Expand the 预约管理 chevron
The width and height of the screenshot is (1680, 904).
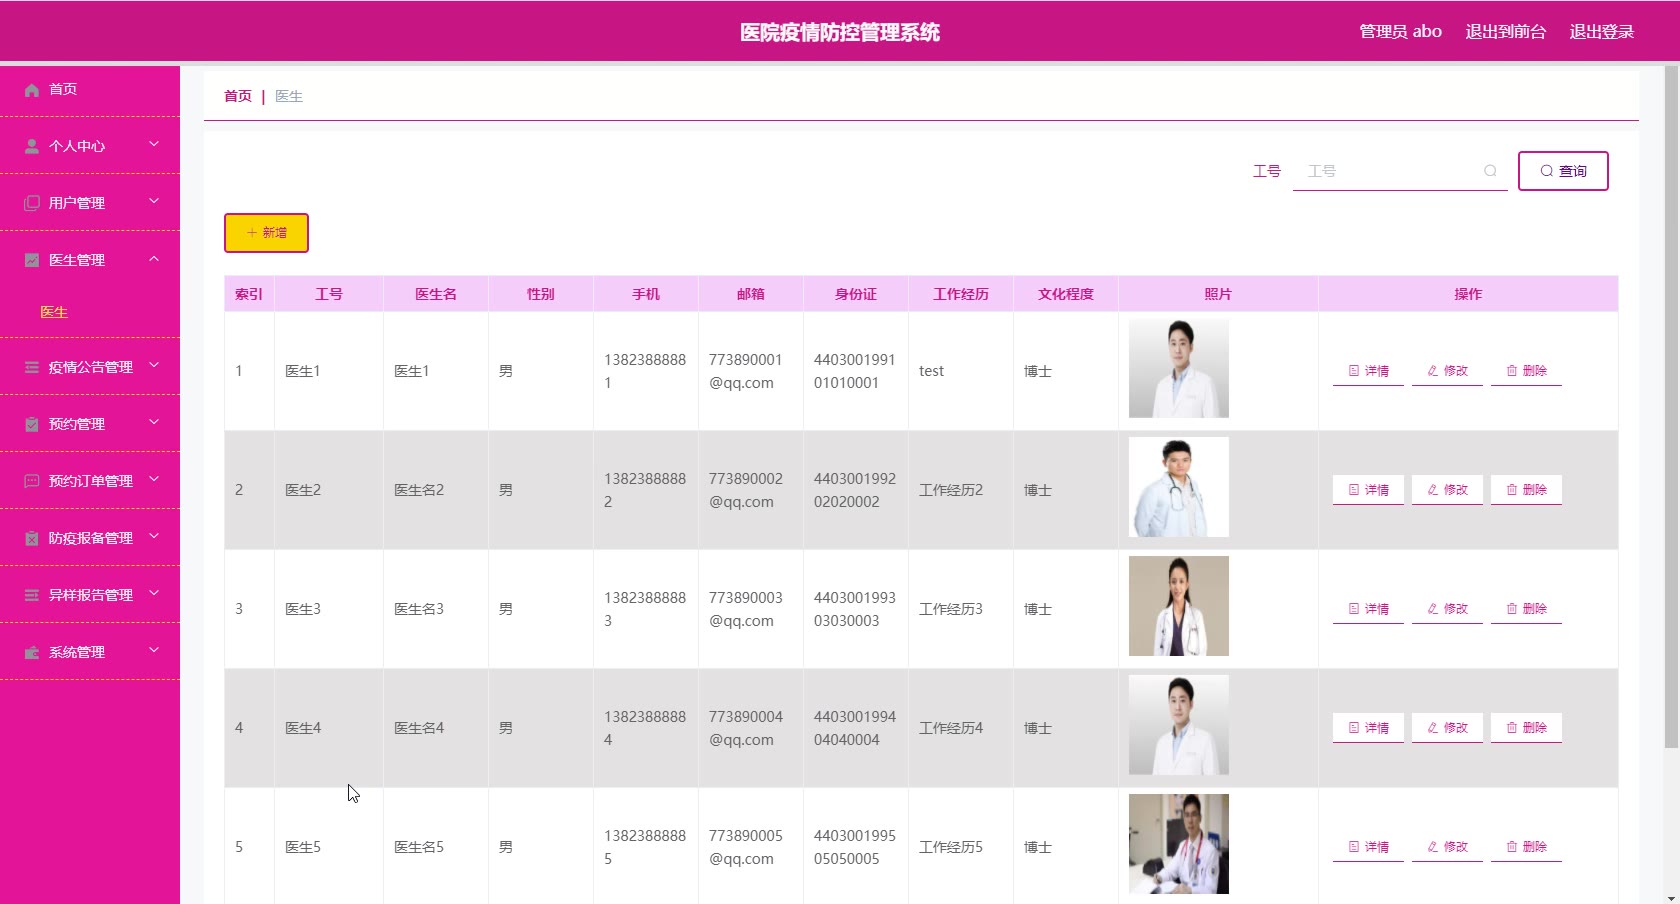(x=154, y=423)
